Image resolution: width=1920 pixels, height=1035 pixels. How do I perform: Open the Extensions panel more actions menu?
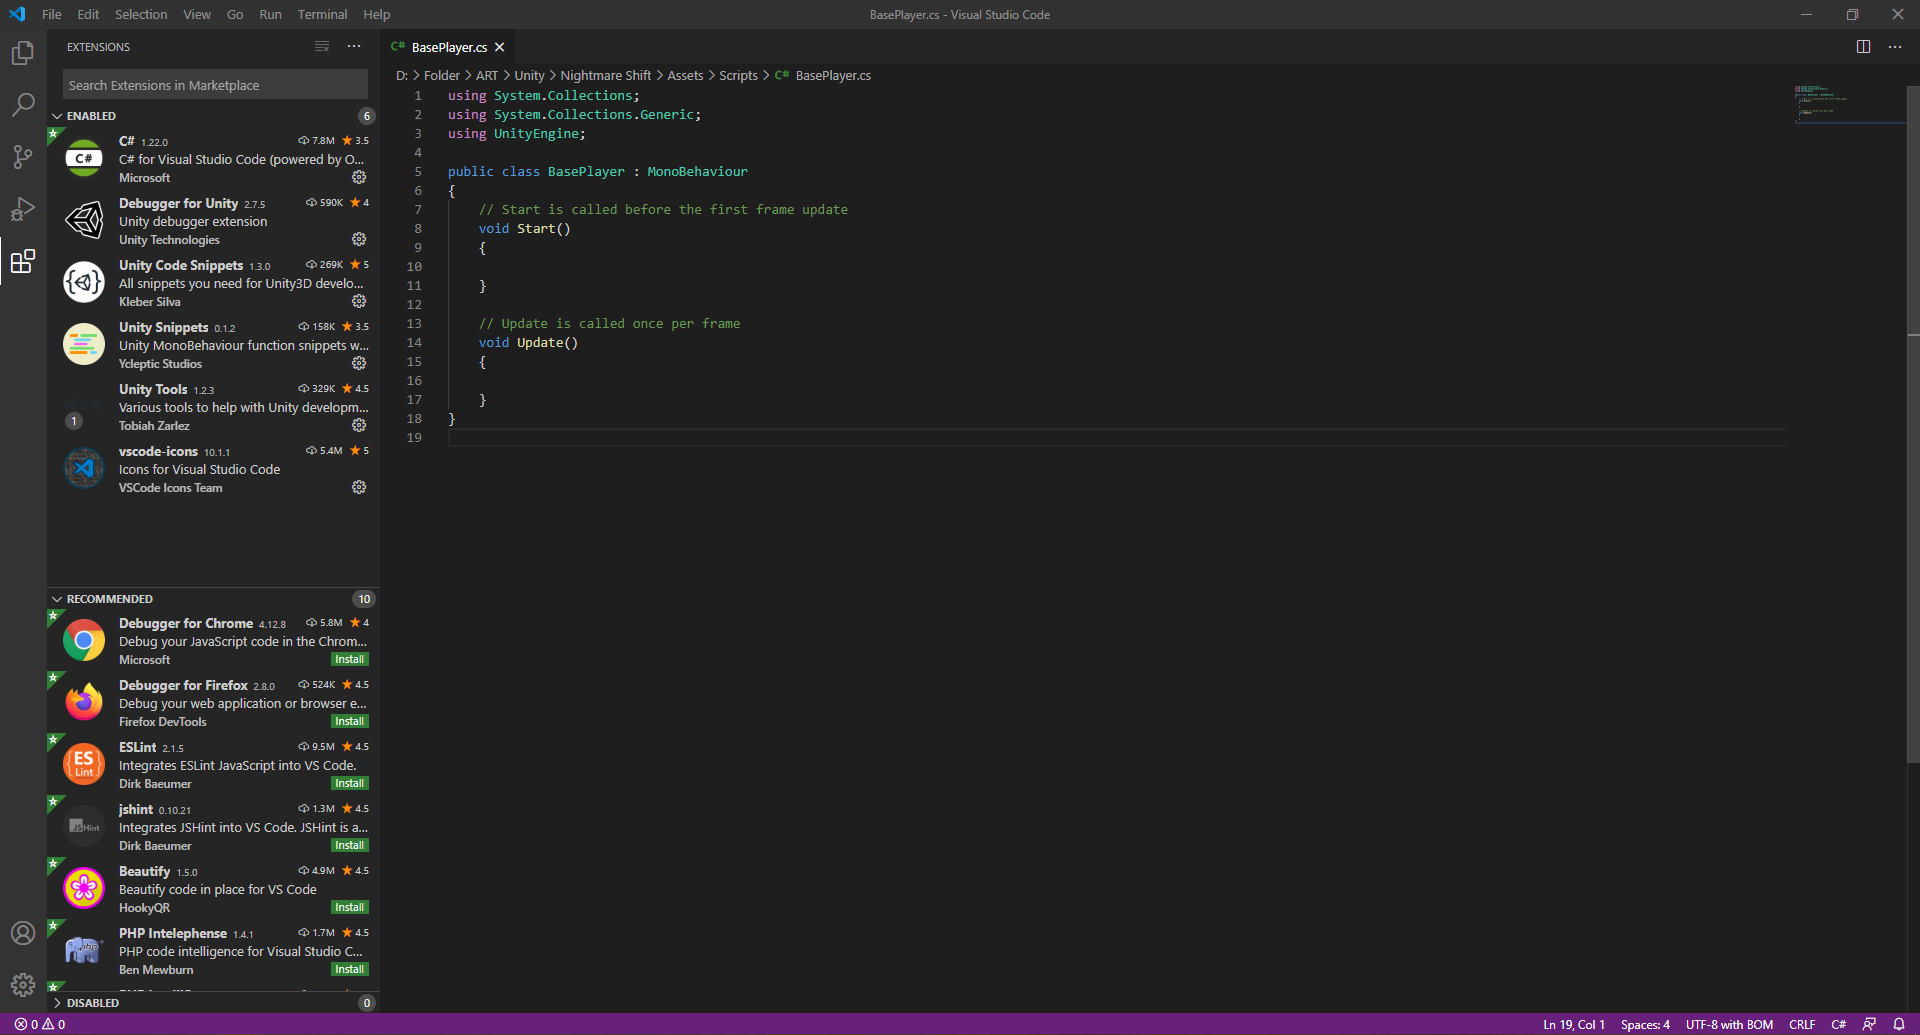coord(354,46)
